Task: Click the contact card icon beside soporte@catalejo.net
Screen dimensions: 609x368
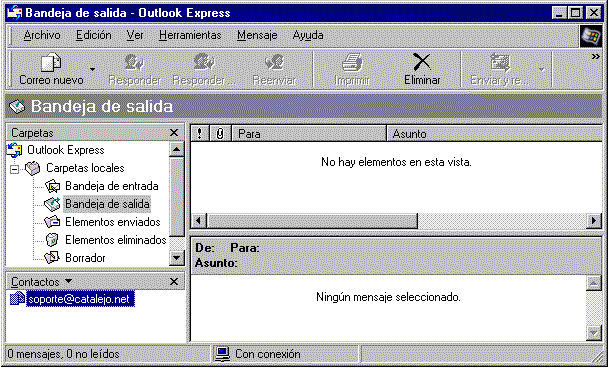Action: 17,299
